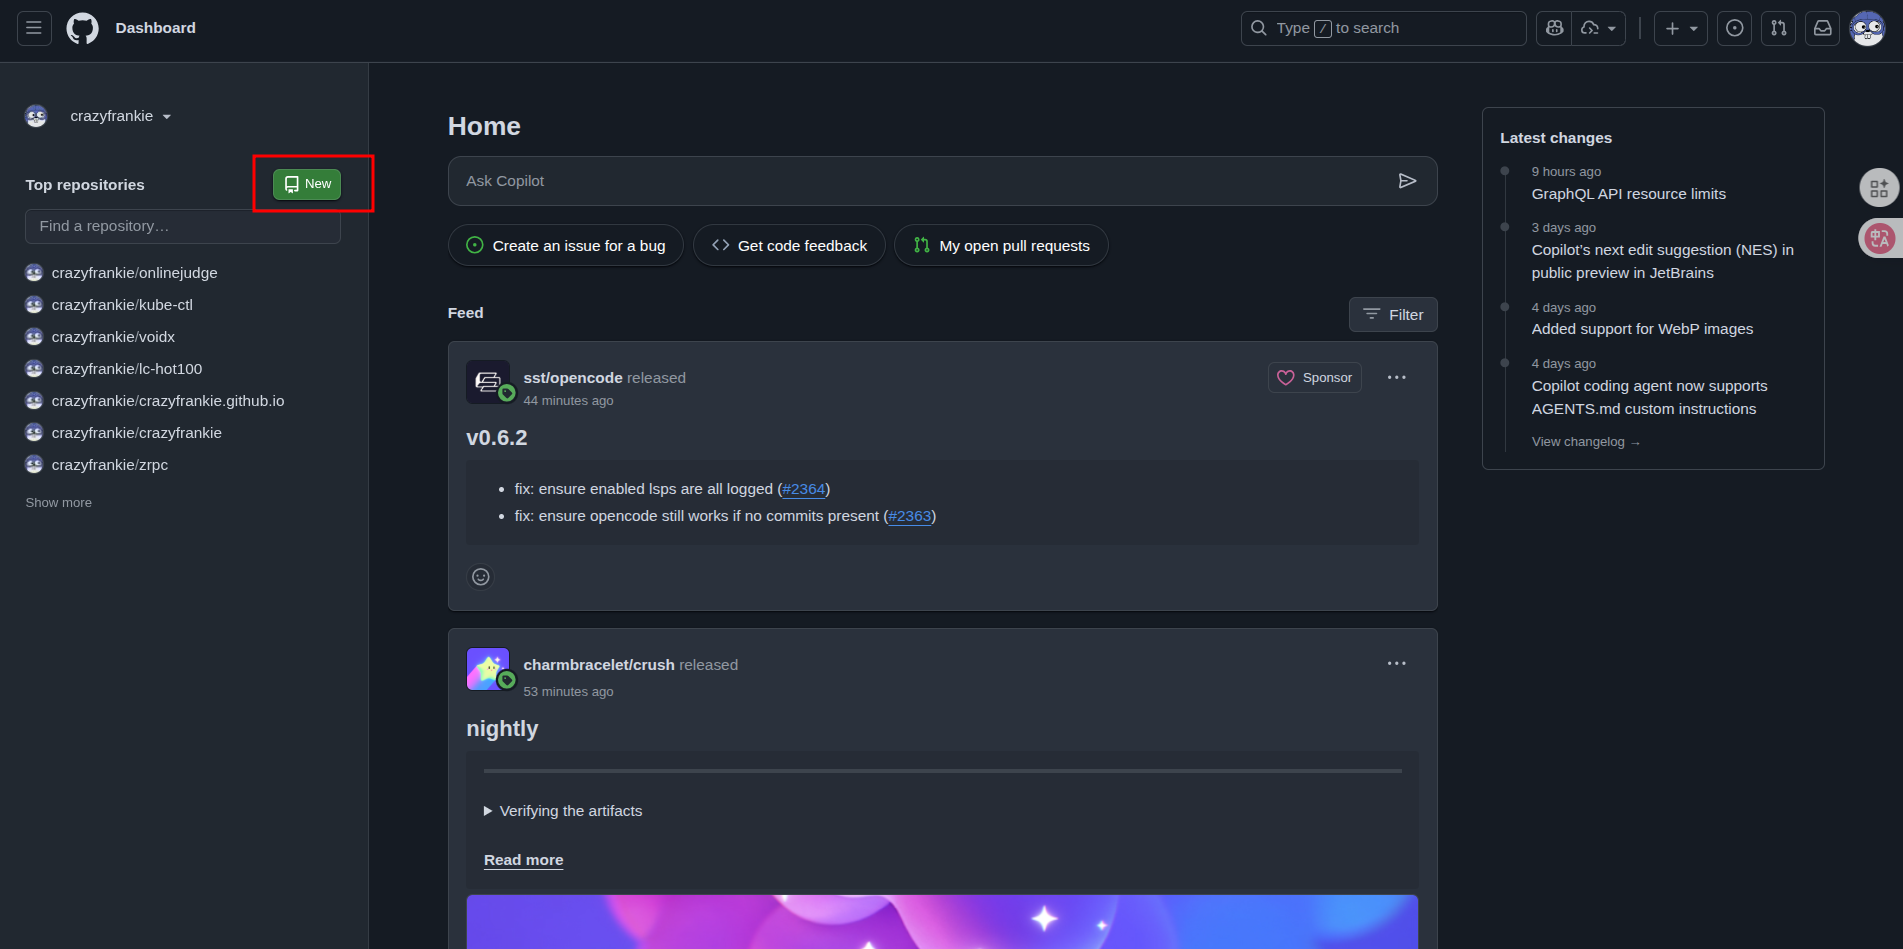Expand the create new plus dropdown
The width and height of the screenshot is (1903, 949).
pos(1680,28)
